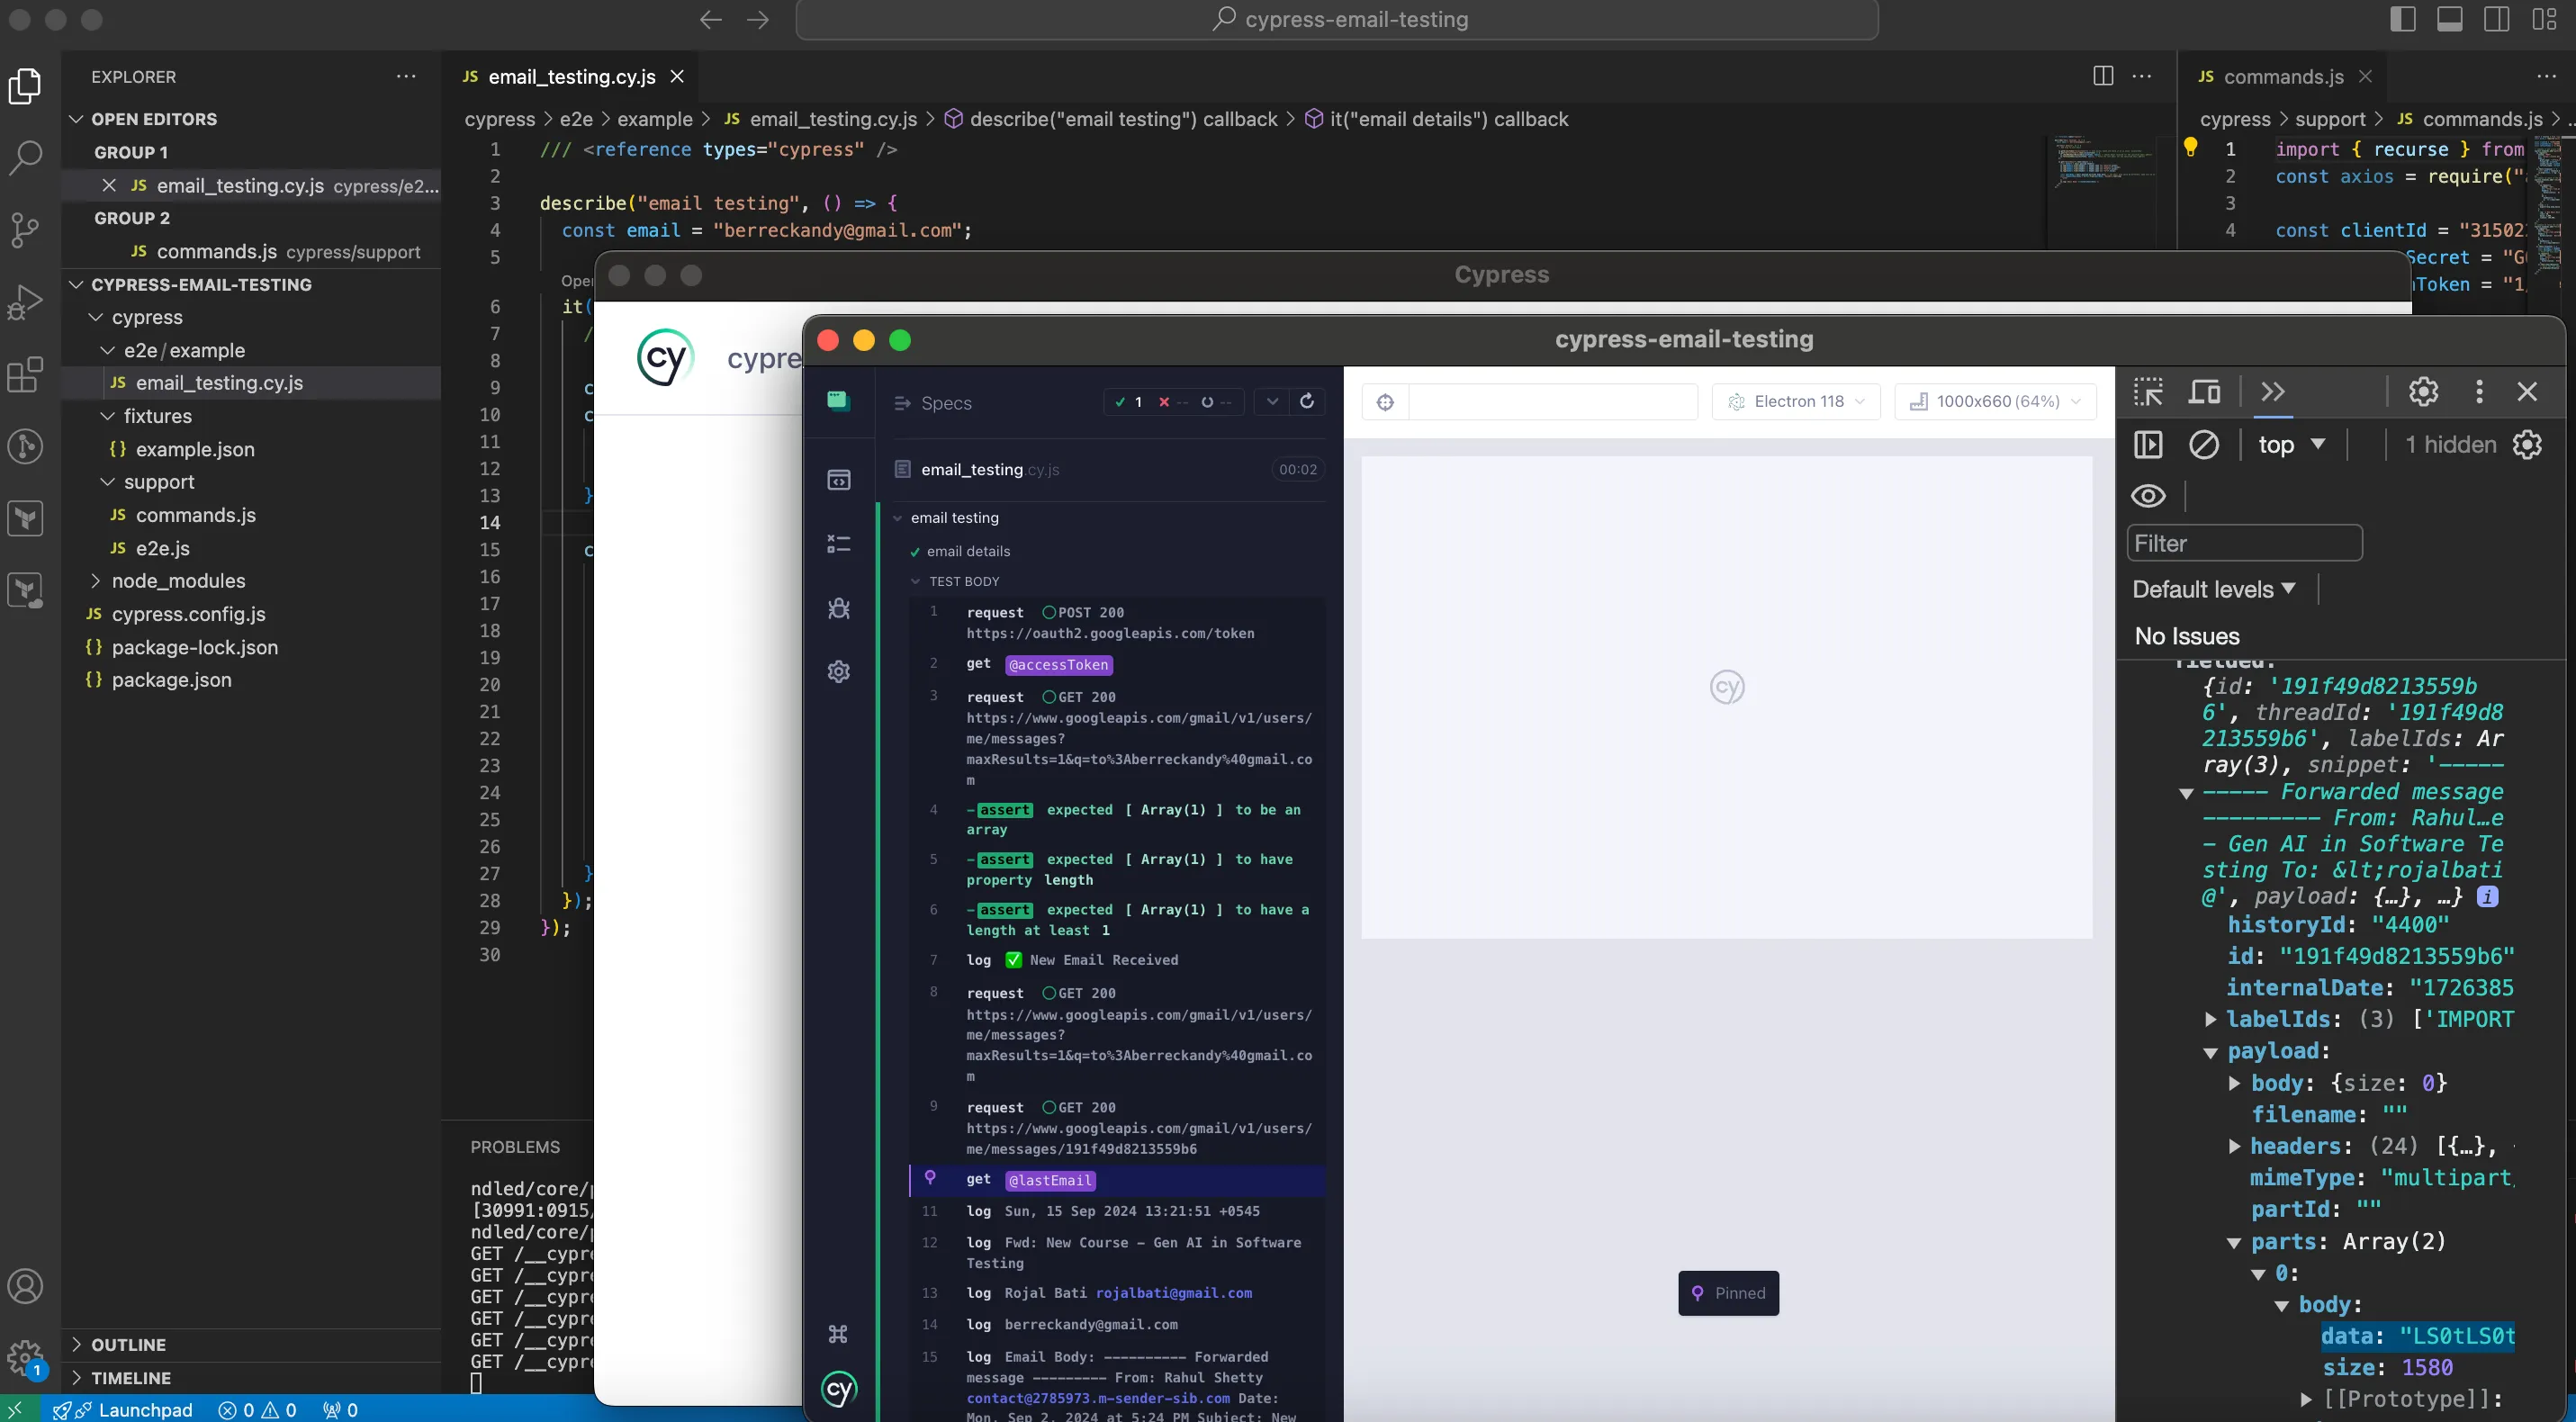Open the test-results dropdown chevron next to rerun
The width and height of the screenshot is (2576, 1422).
coord(1272,401)
